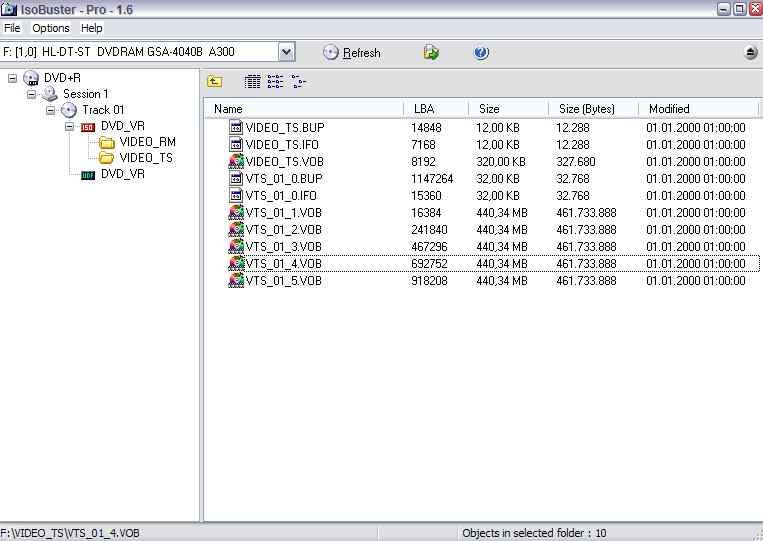
Task: Click status bar path F:\VIDEO_TS\VTS_01_4.VOB
Action: (70, 533)
